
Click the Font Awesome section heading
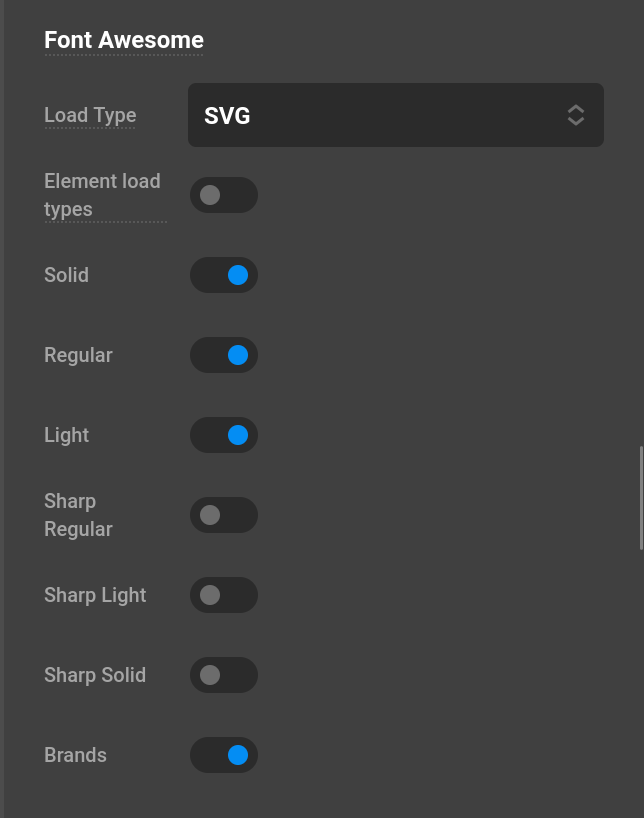(x=123, y=41)
